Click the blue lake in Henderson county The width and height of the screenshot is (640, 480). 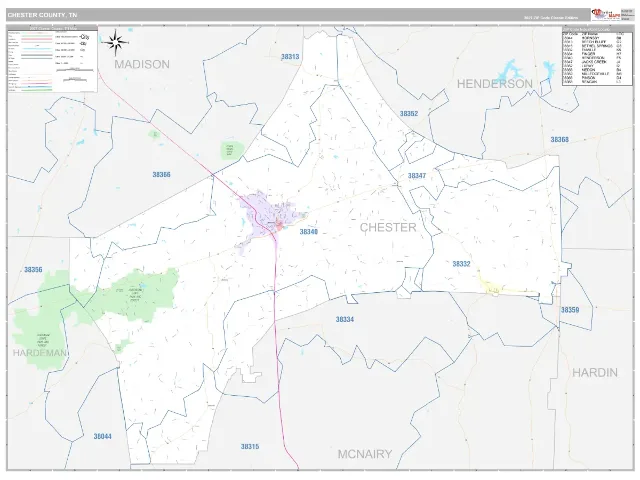(511, 69)
